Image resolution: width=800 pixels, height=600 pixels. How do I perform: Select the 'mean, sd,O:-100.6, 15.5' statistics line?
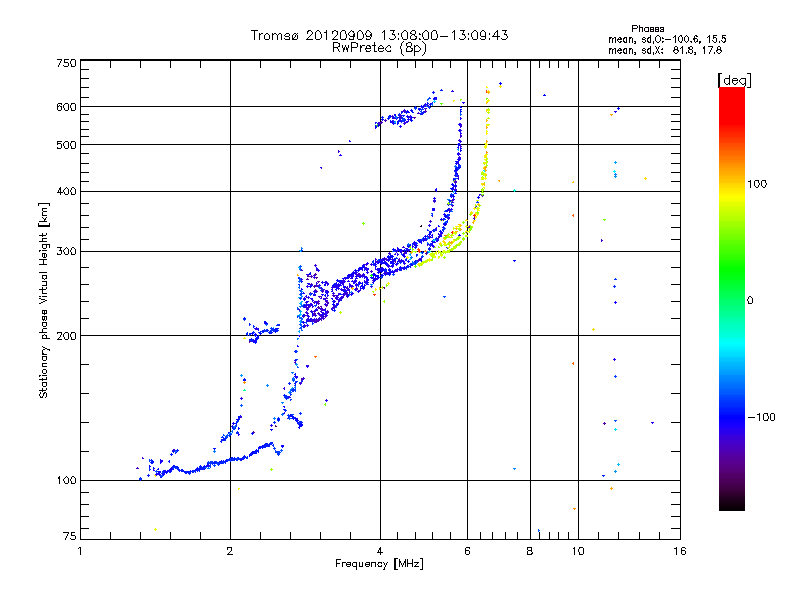click(x=667, y=39)
